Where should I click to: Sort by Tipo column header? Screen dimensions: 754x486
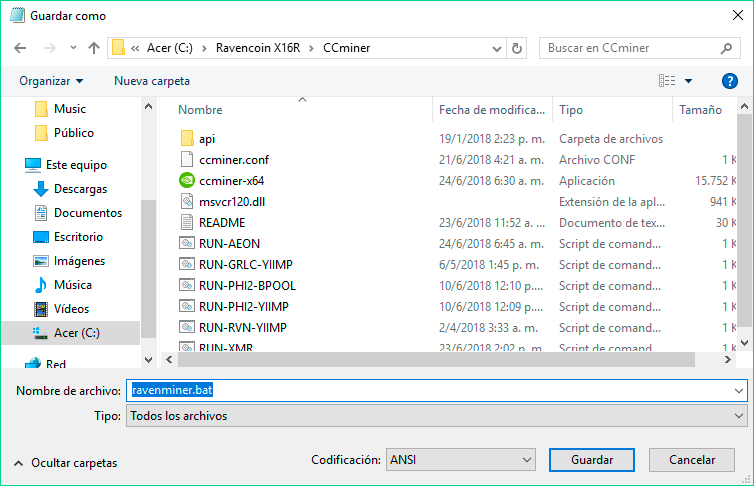[571, 110]
